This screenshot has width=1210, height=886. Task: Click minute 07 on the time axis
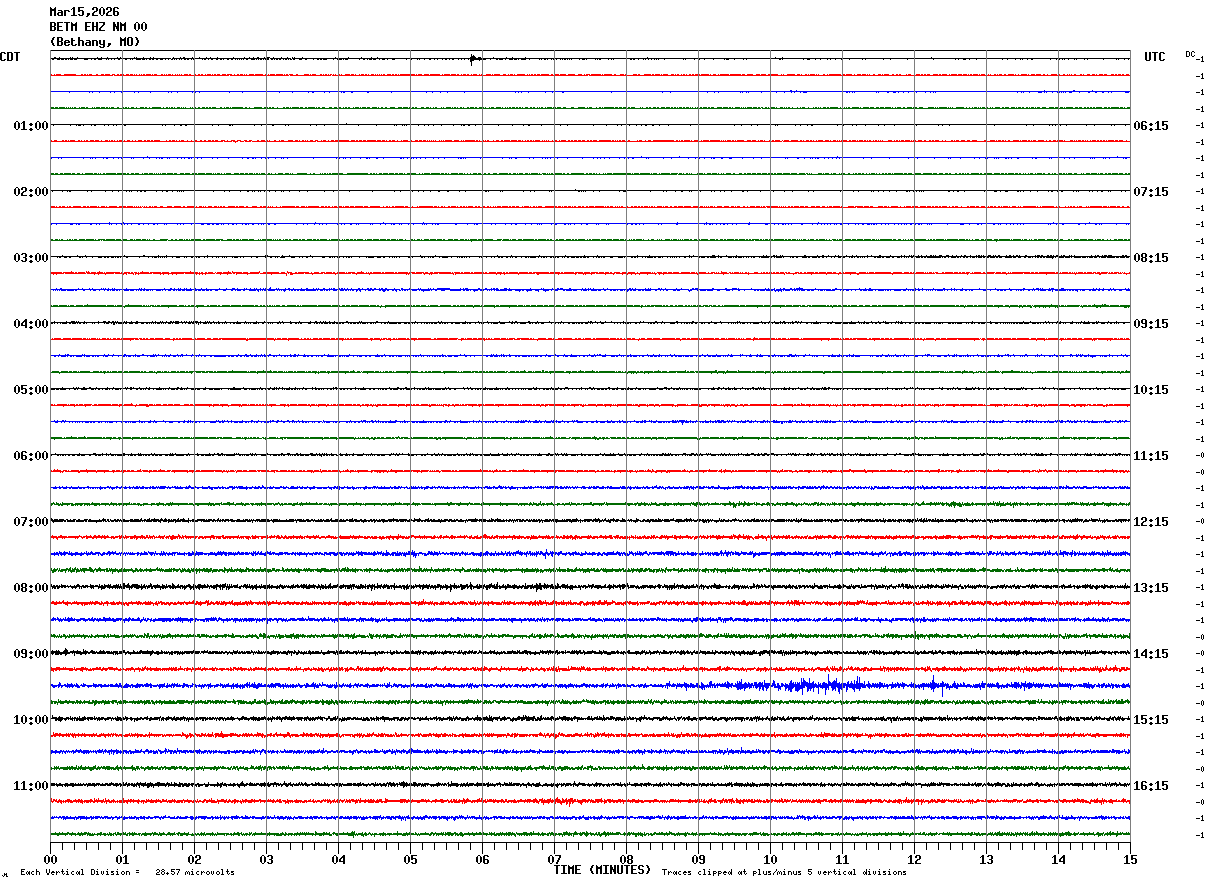tap(554, 859)
